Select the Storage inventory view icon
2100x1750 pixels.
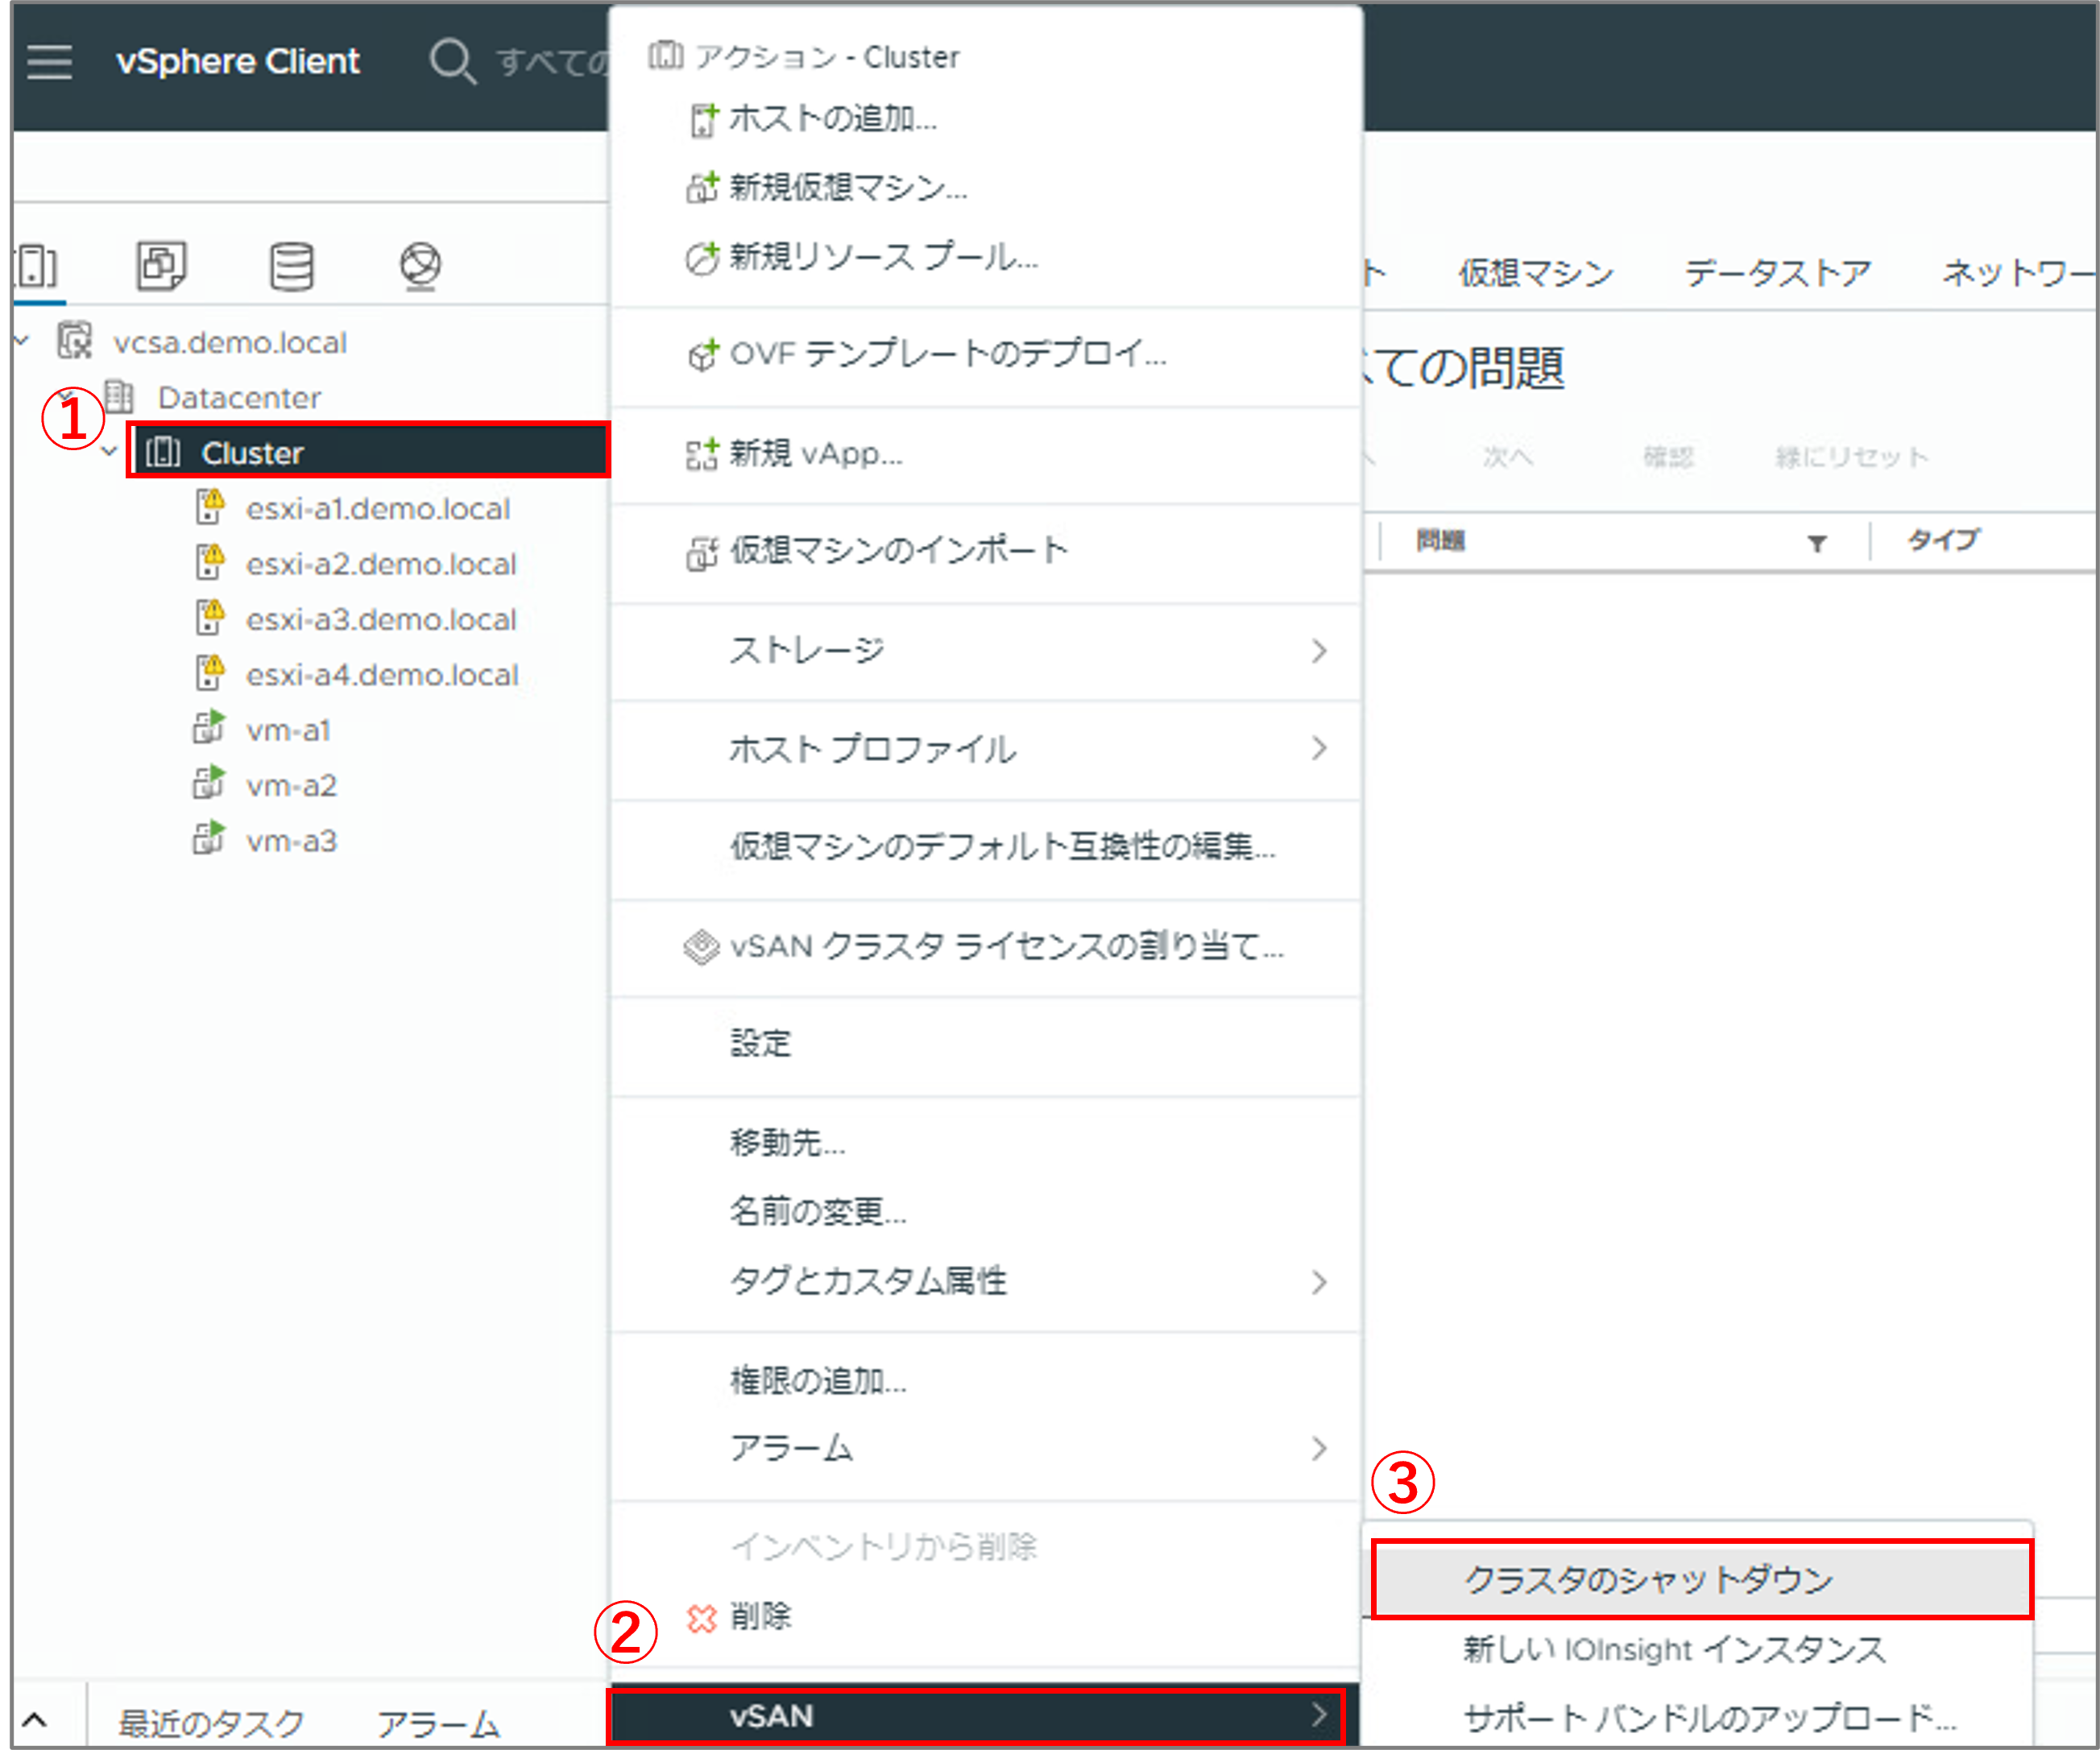pos(291,266)
